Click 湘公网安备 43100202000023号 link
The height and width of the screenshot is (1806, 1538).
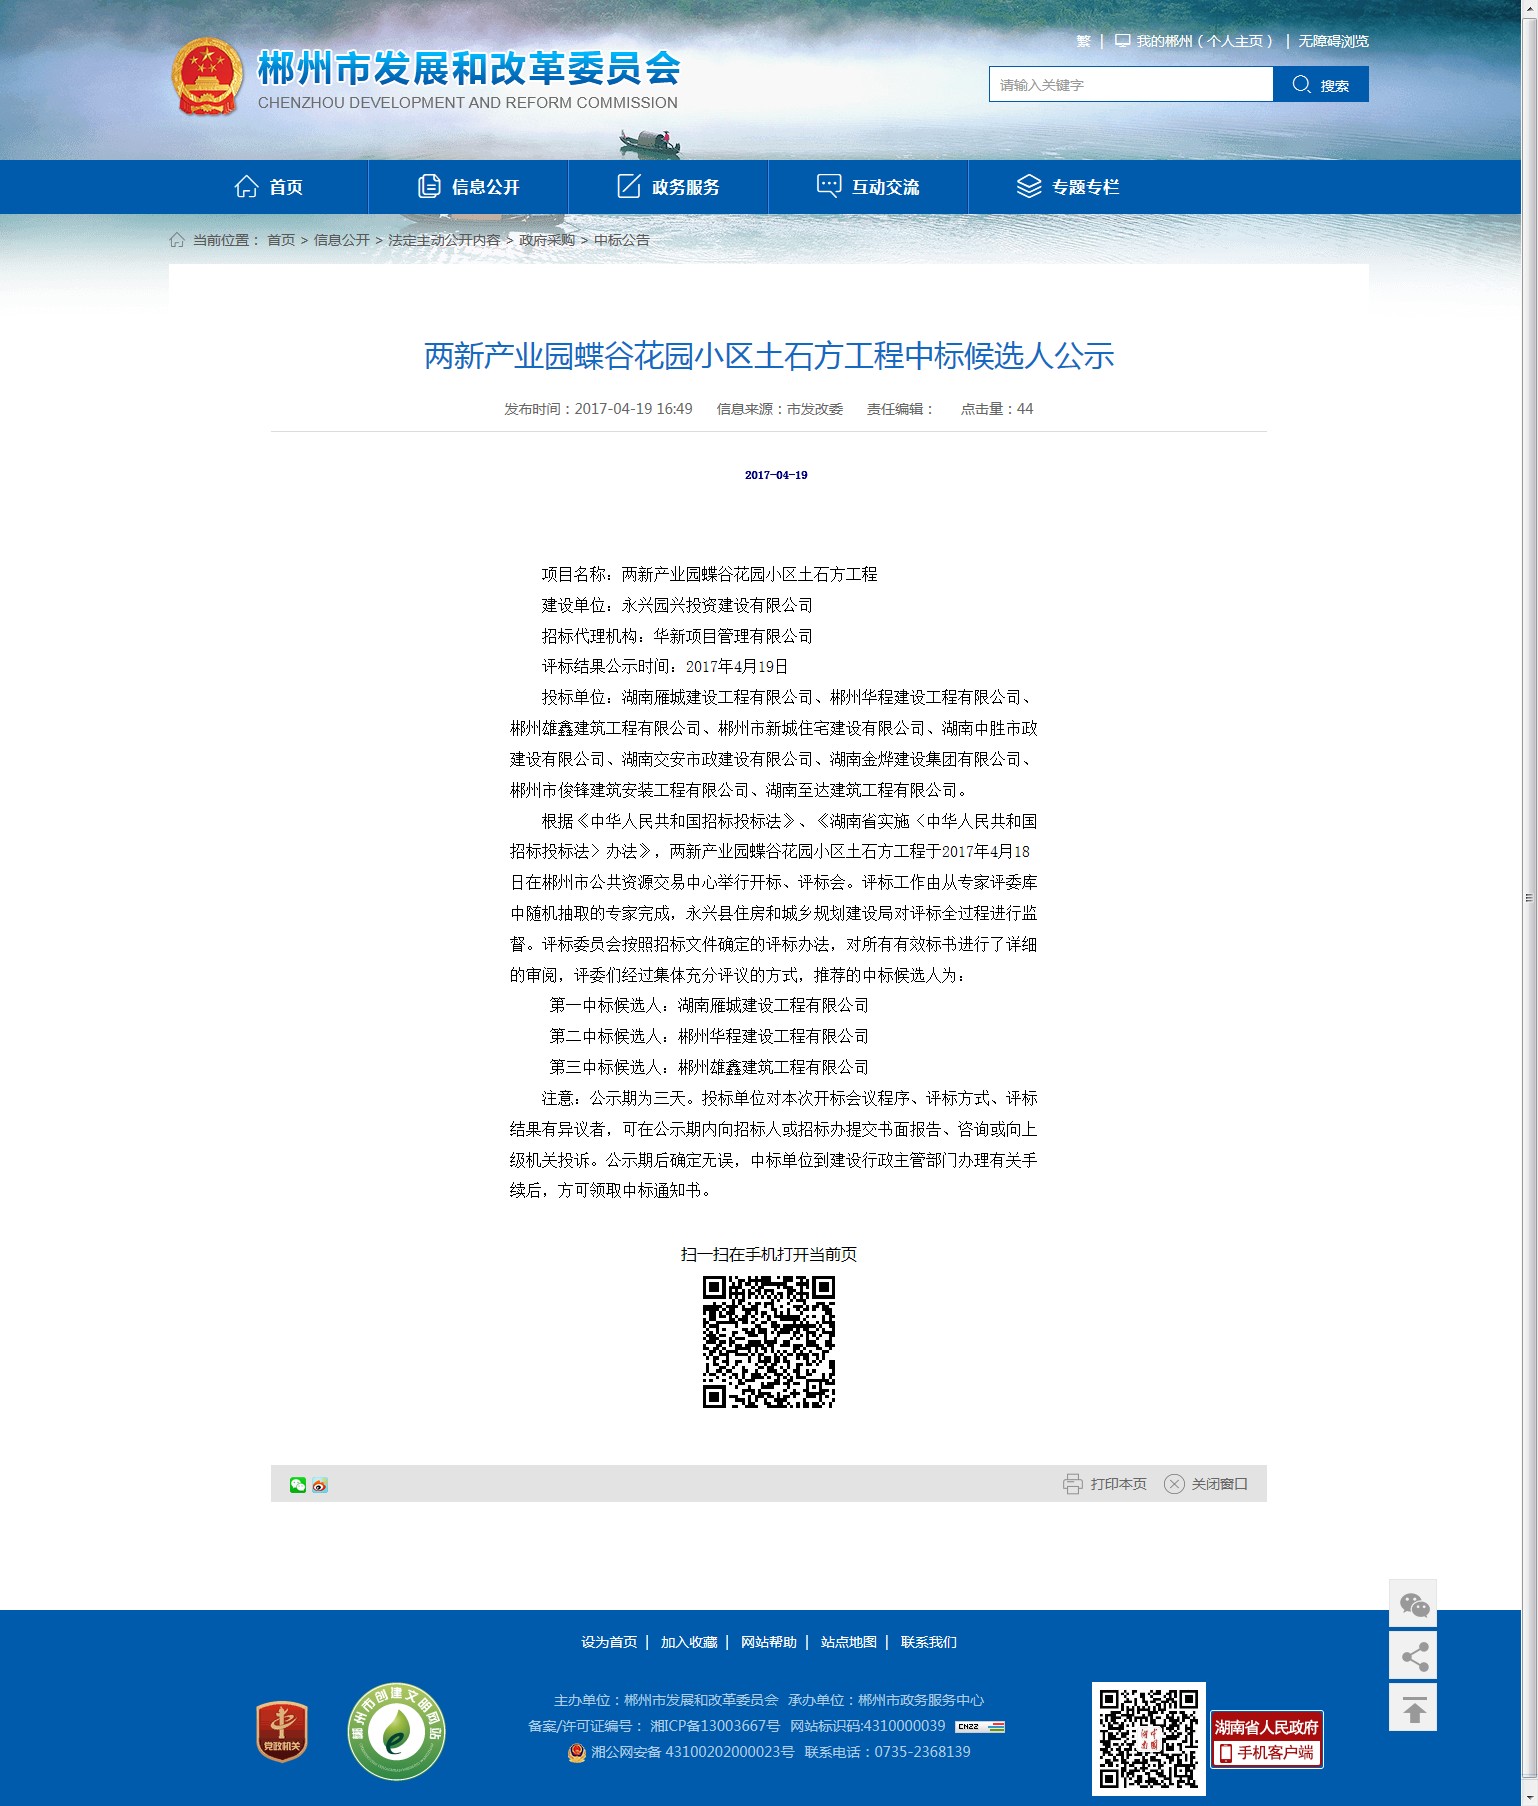[692, 1752]
